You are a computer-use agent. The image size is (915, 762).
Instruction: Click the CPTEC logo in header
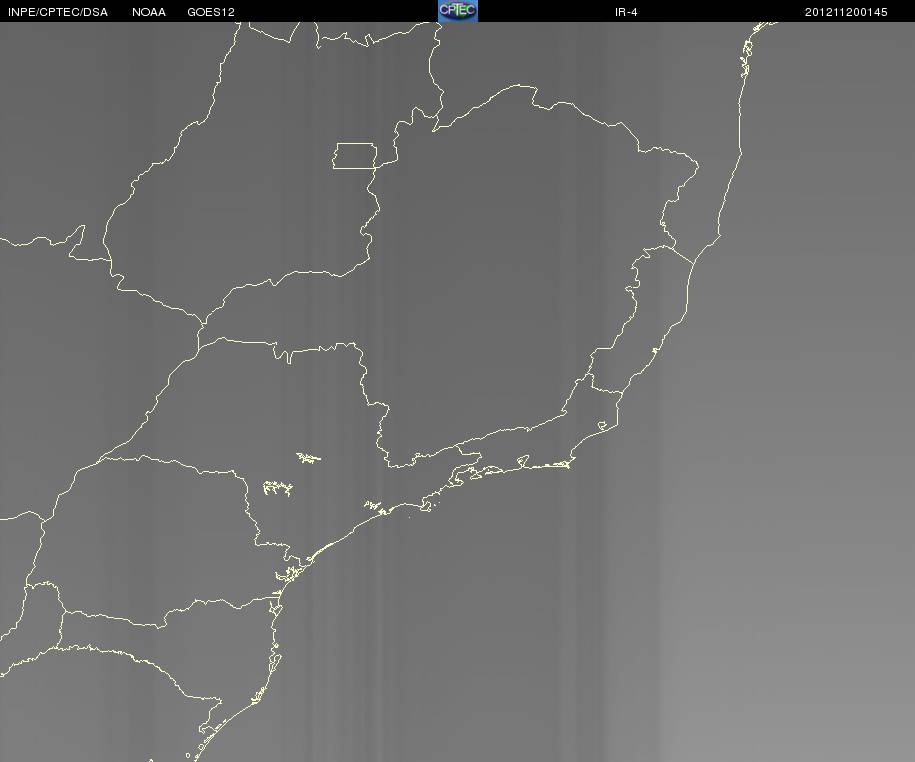point(458,11)
